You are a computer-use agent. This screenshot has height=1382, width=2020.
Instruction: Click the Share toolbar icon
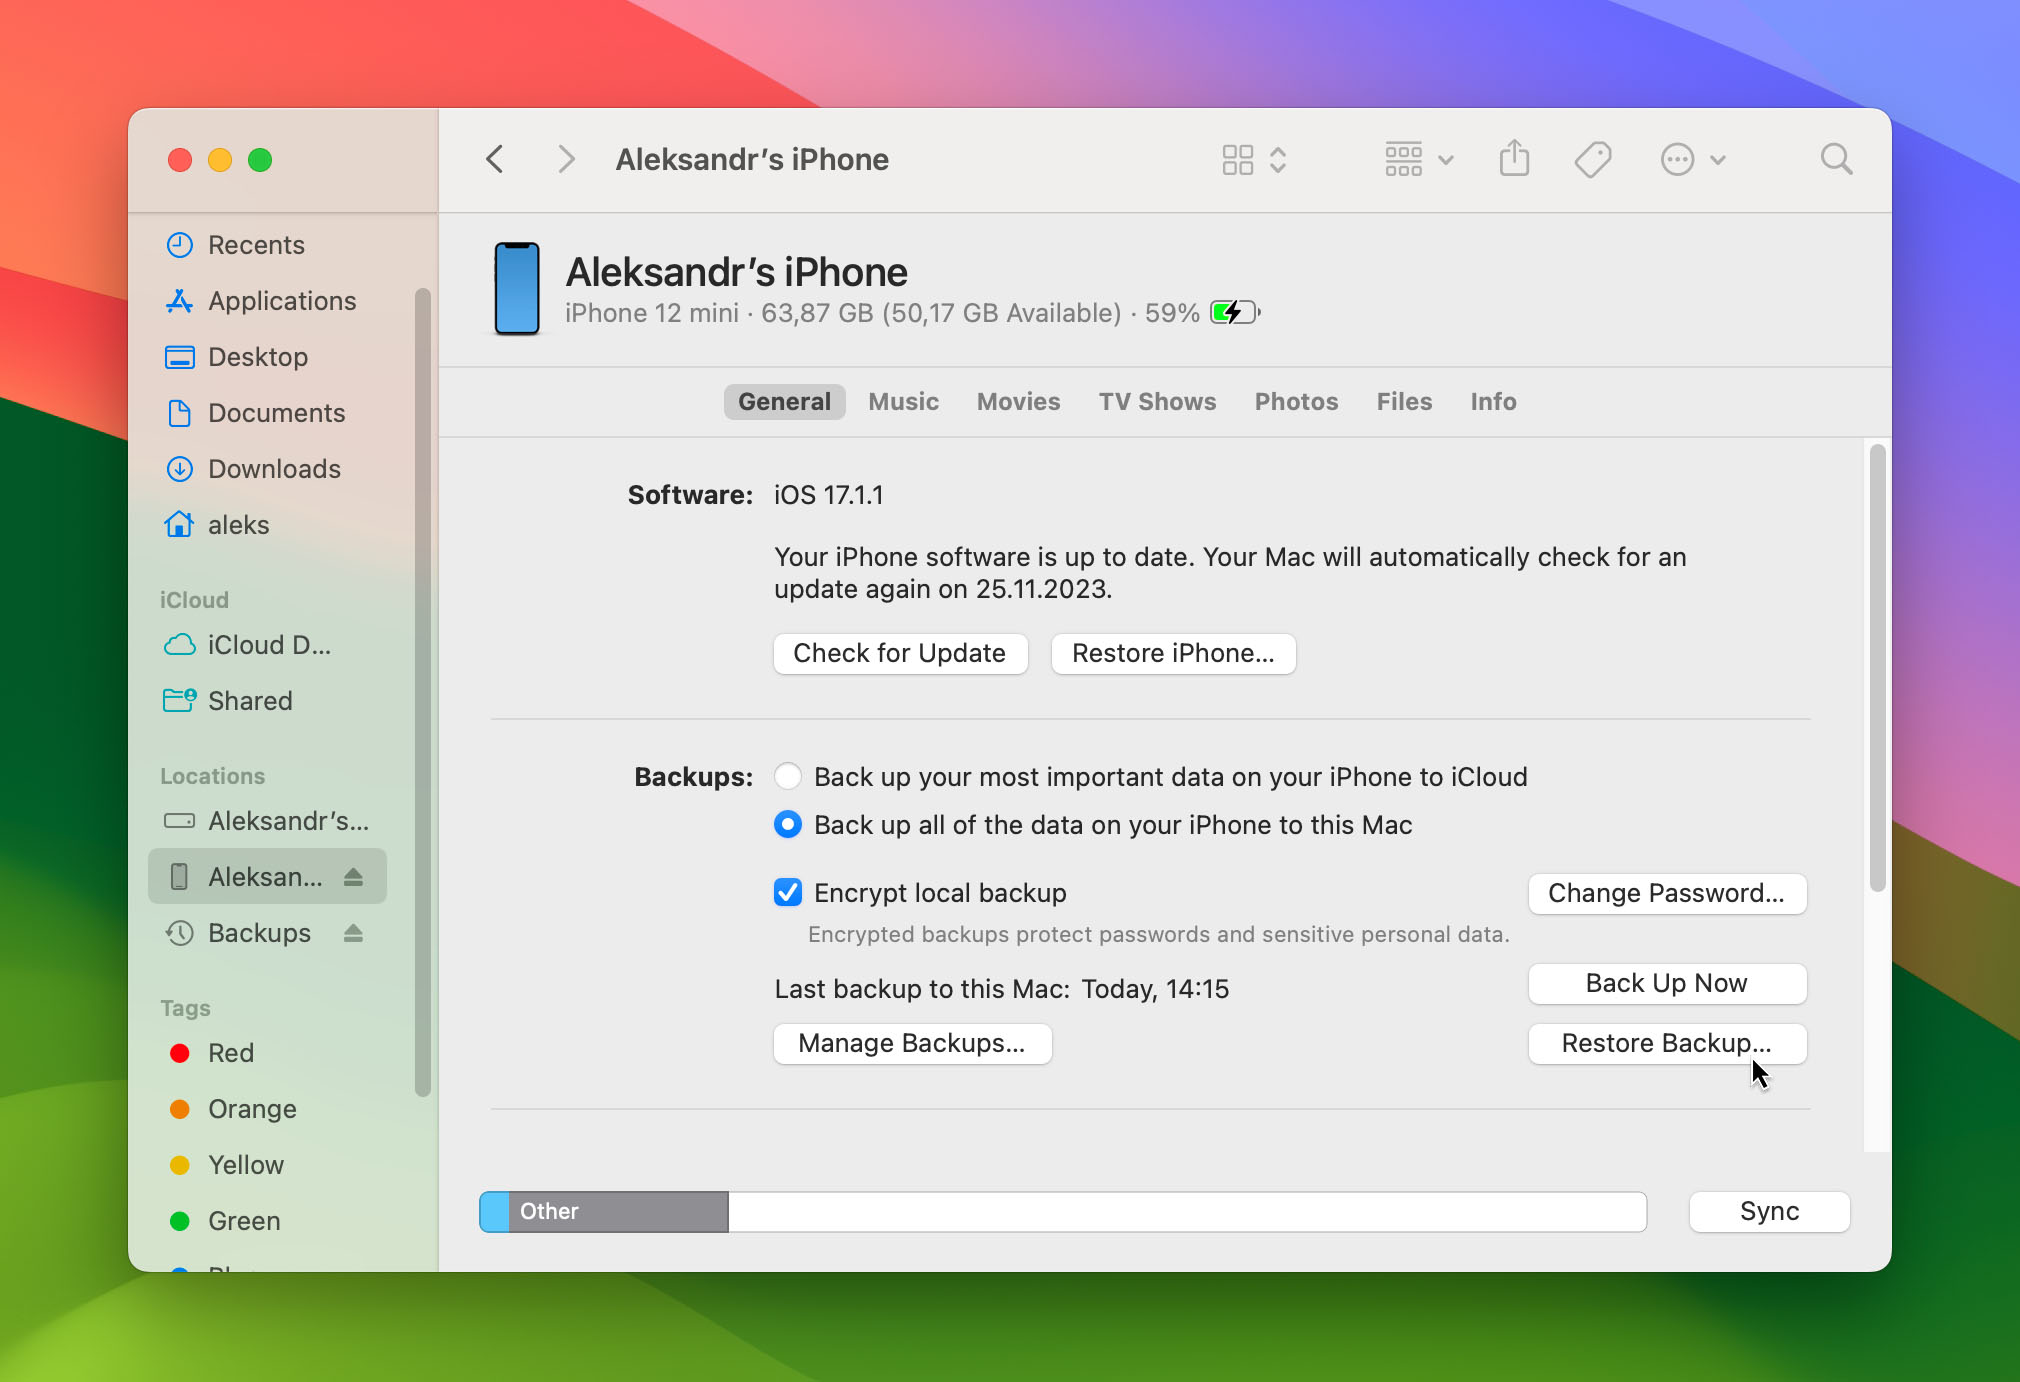click(x=1515, y=158)
